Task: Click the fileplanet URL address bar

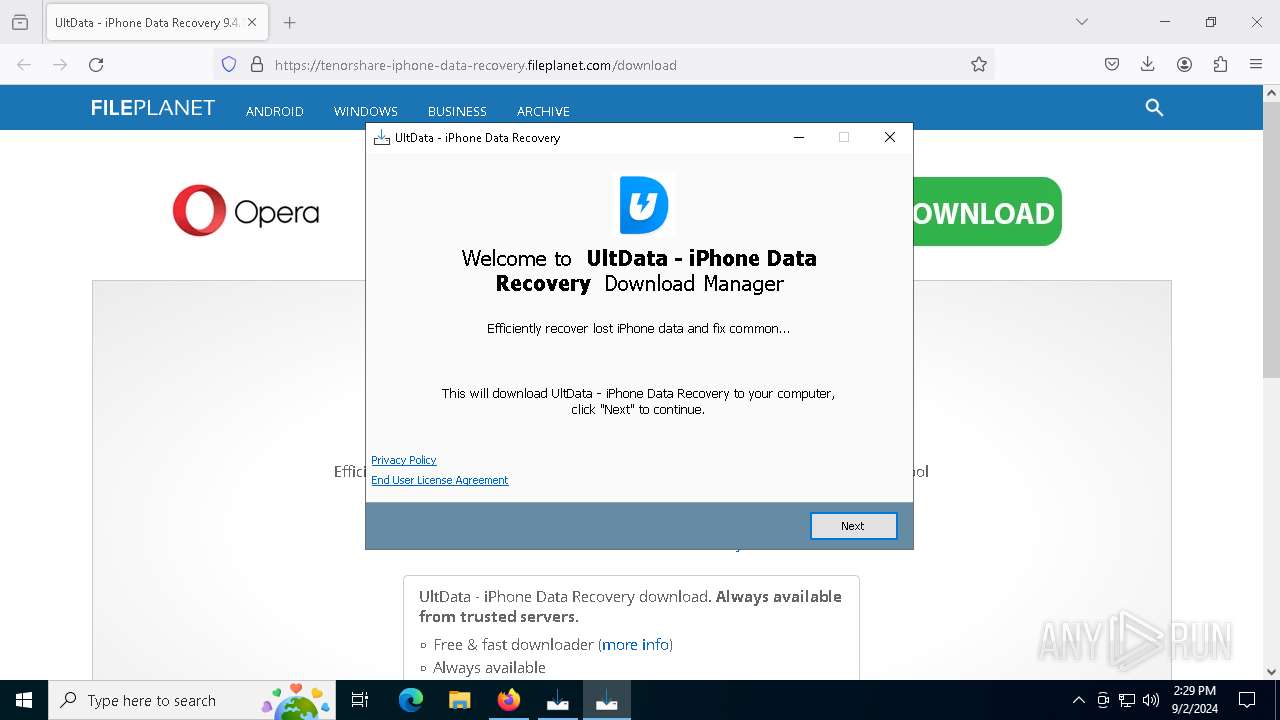Action: click(x=605, y=65)
